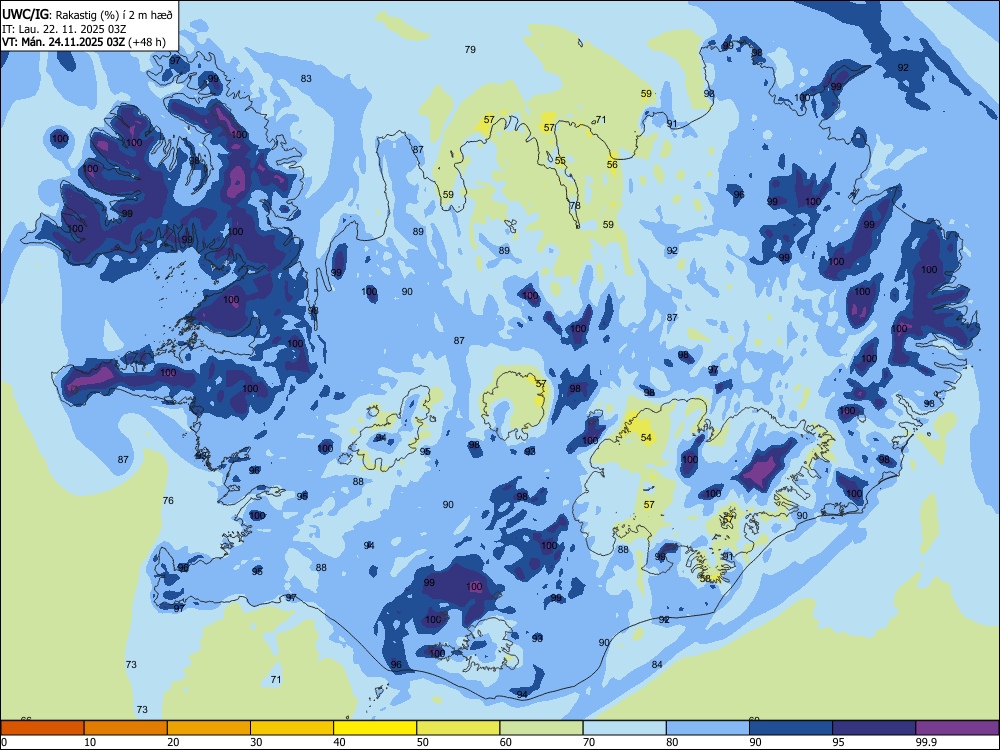Click the humidity value '56' on the map

tap(612, 165)
